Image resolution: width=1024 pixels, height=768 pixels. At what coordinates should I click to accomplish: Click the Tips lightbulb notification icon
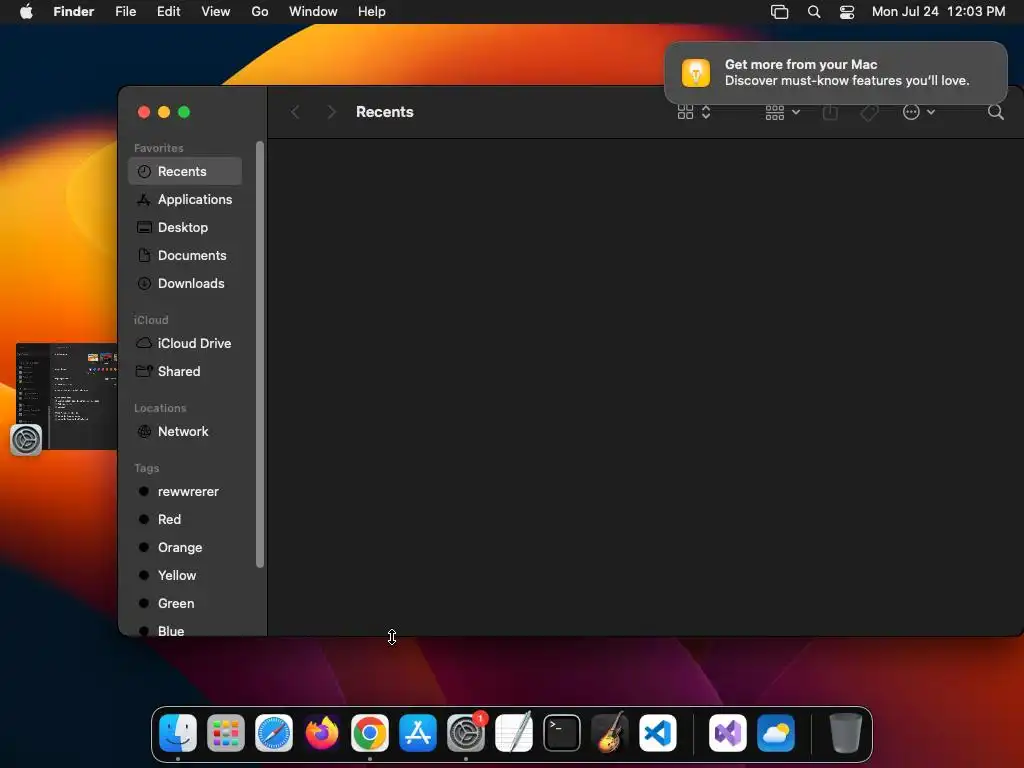coord(696,72)
